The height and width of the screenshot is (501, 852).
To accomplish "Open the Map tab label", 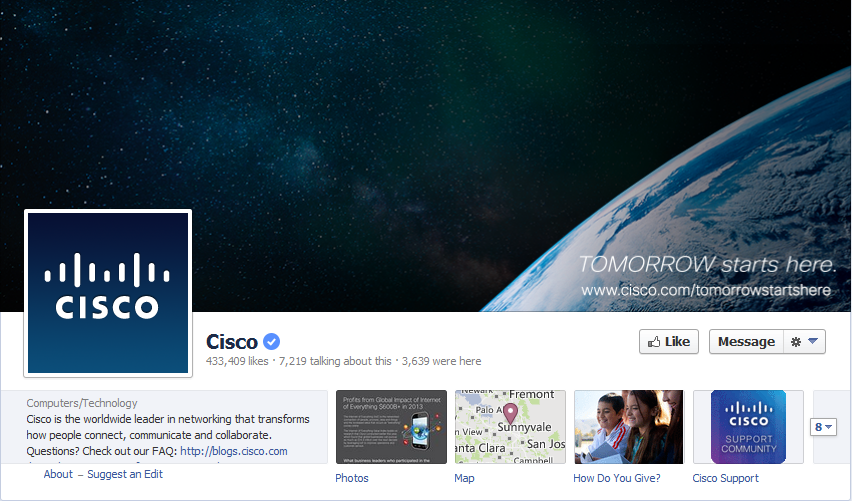I will 464,478.
